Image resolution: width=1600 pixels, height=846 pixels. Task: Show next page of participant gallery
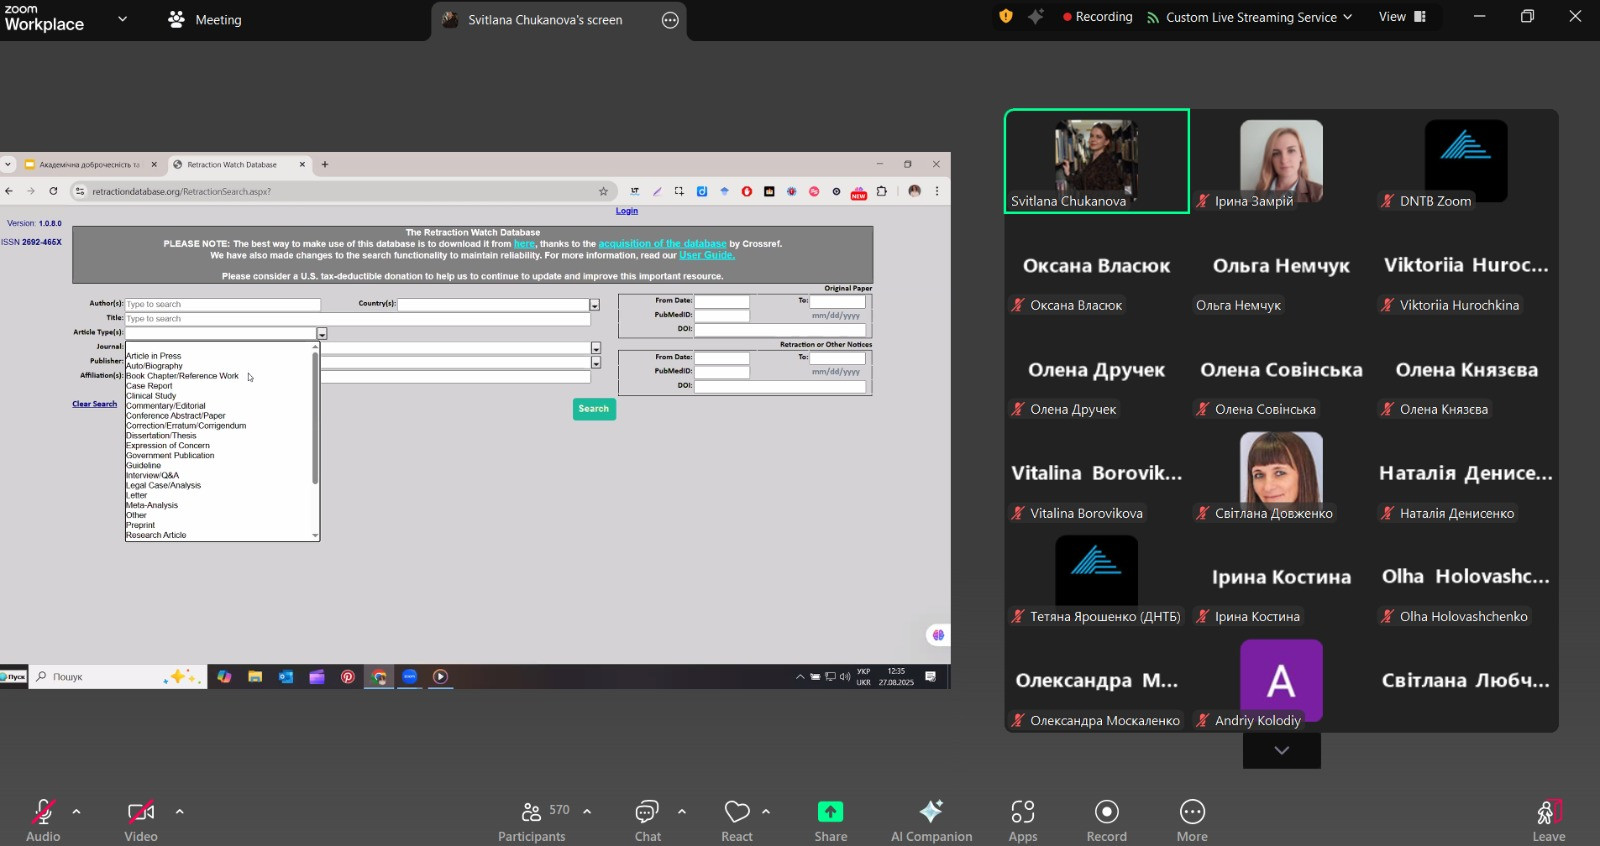coord(1281,750)
